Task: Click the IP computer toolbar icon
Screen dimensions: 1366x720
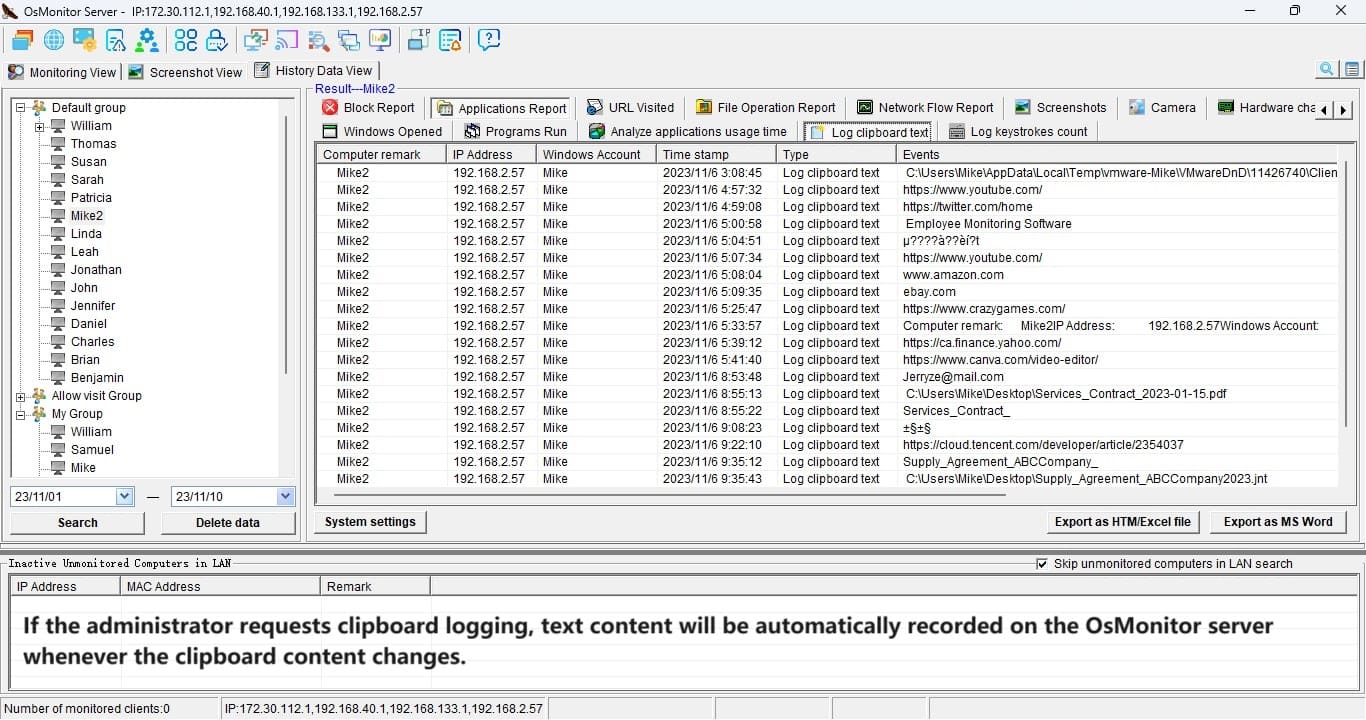Action: click(419, 40)
